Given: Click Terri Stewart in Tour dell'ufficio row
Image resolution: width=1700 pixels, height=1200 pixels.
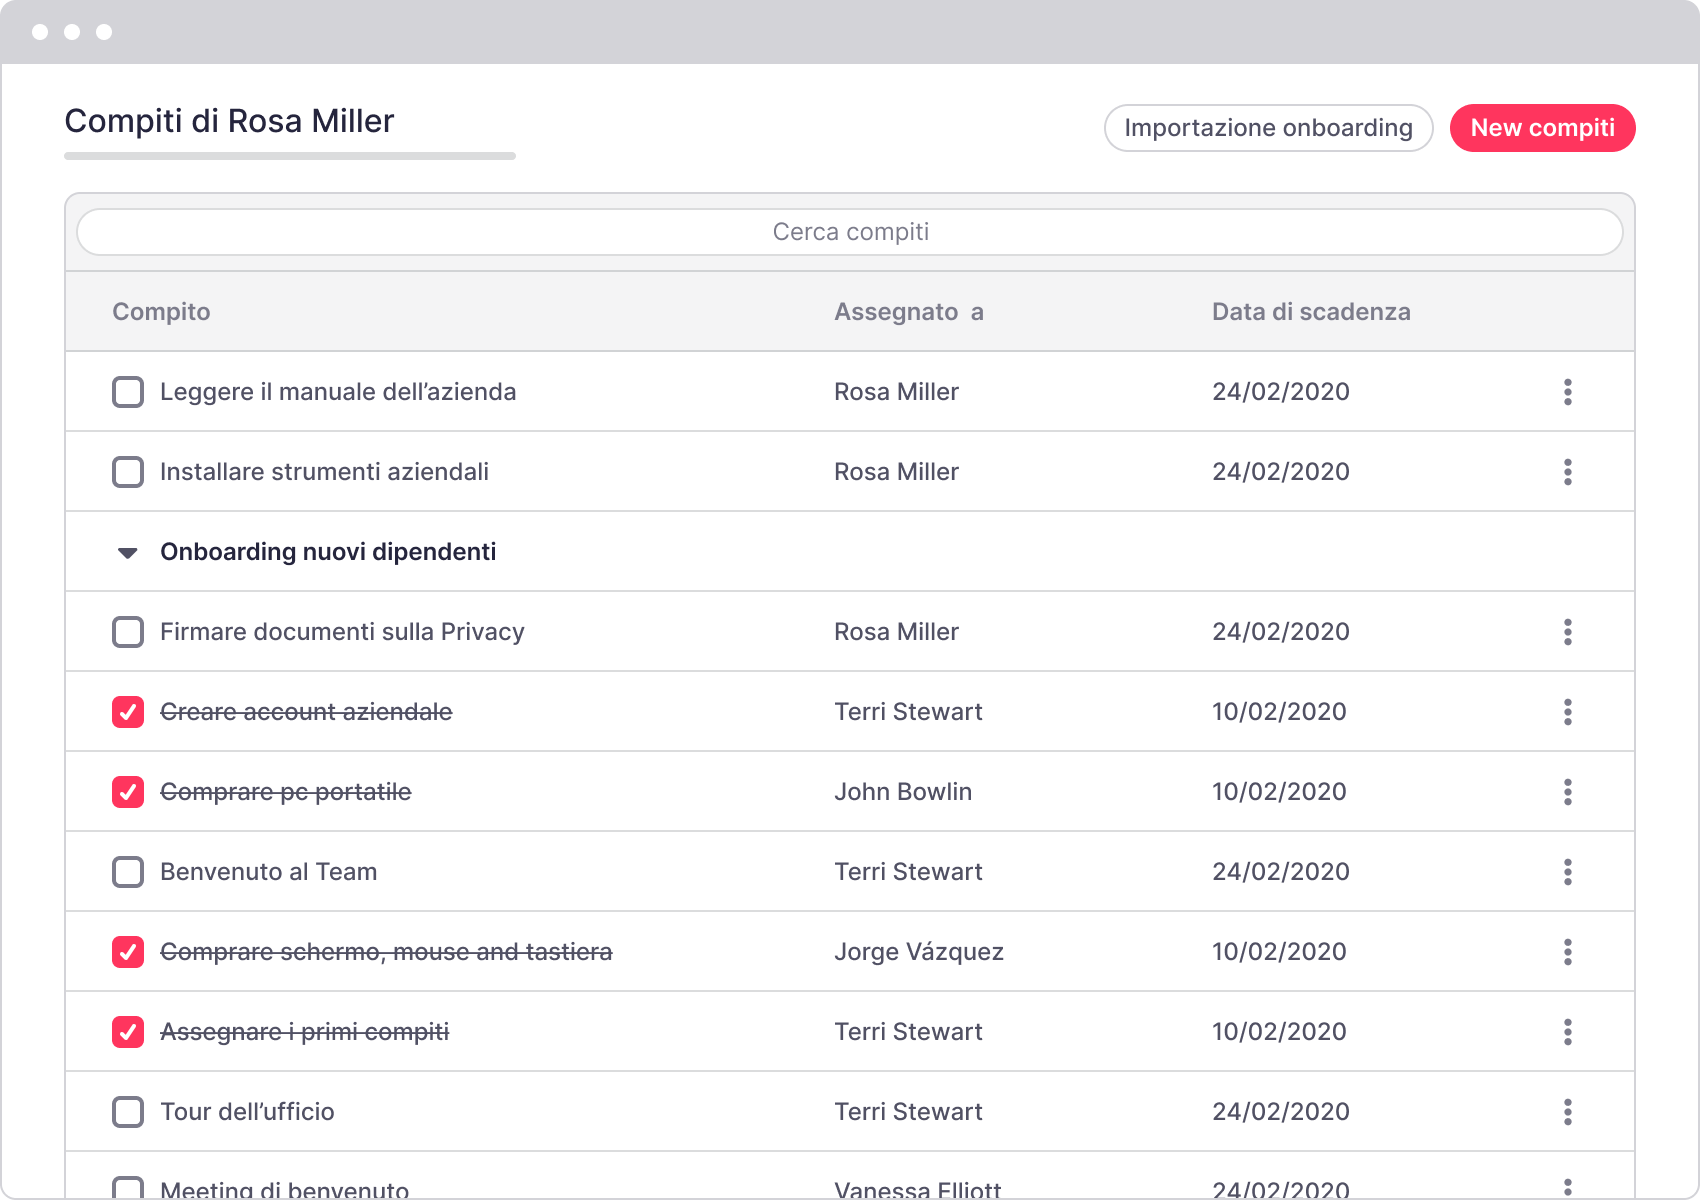Looking at the screenshot, I should (908, 1112).
